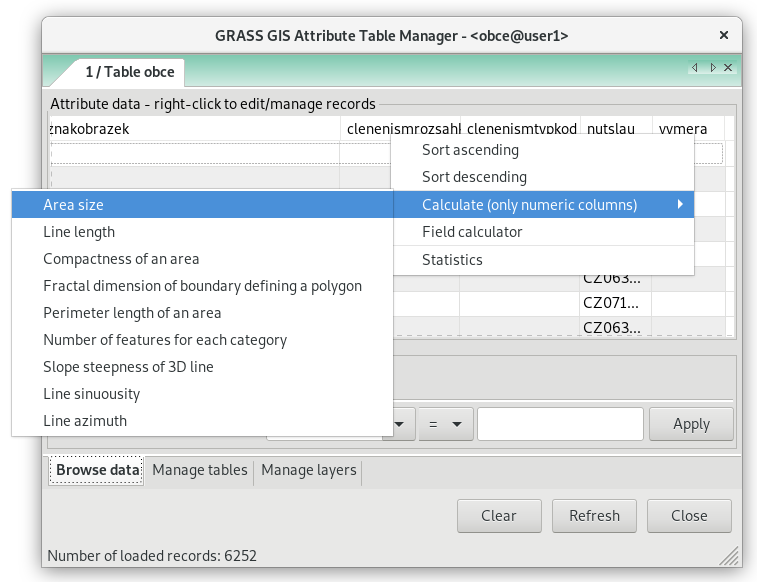Refresh the attribute table
Image resolution: width=757 pixels, height=582 pixels.
[x=594, y=516]
